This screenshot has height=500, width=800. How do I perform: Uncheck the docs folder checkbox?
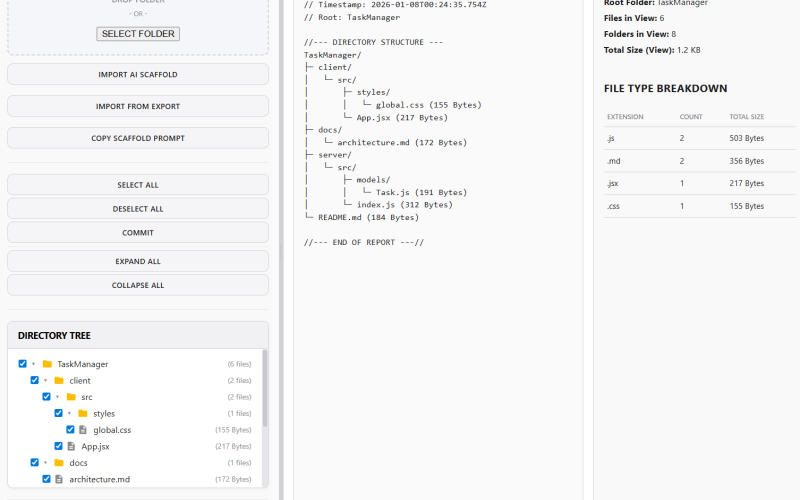click(x=34, y=462)
